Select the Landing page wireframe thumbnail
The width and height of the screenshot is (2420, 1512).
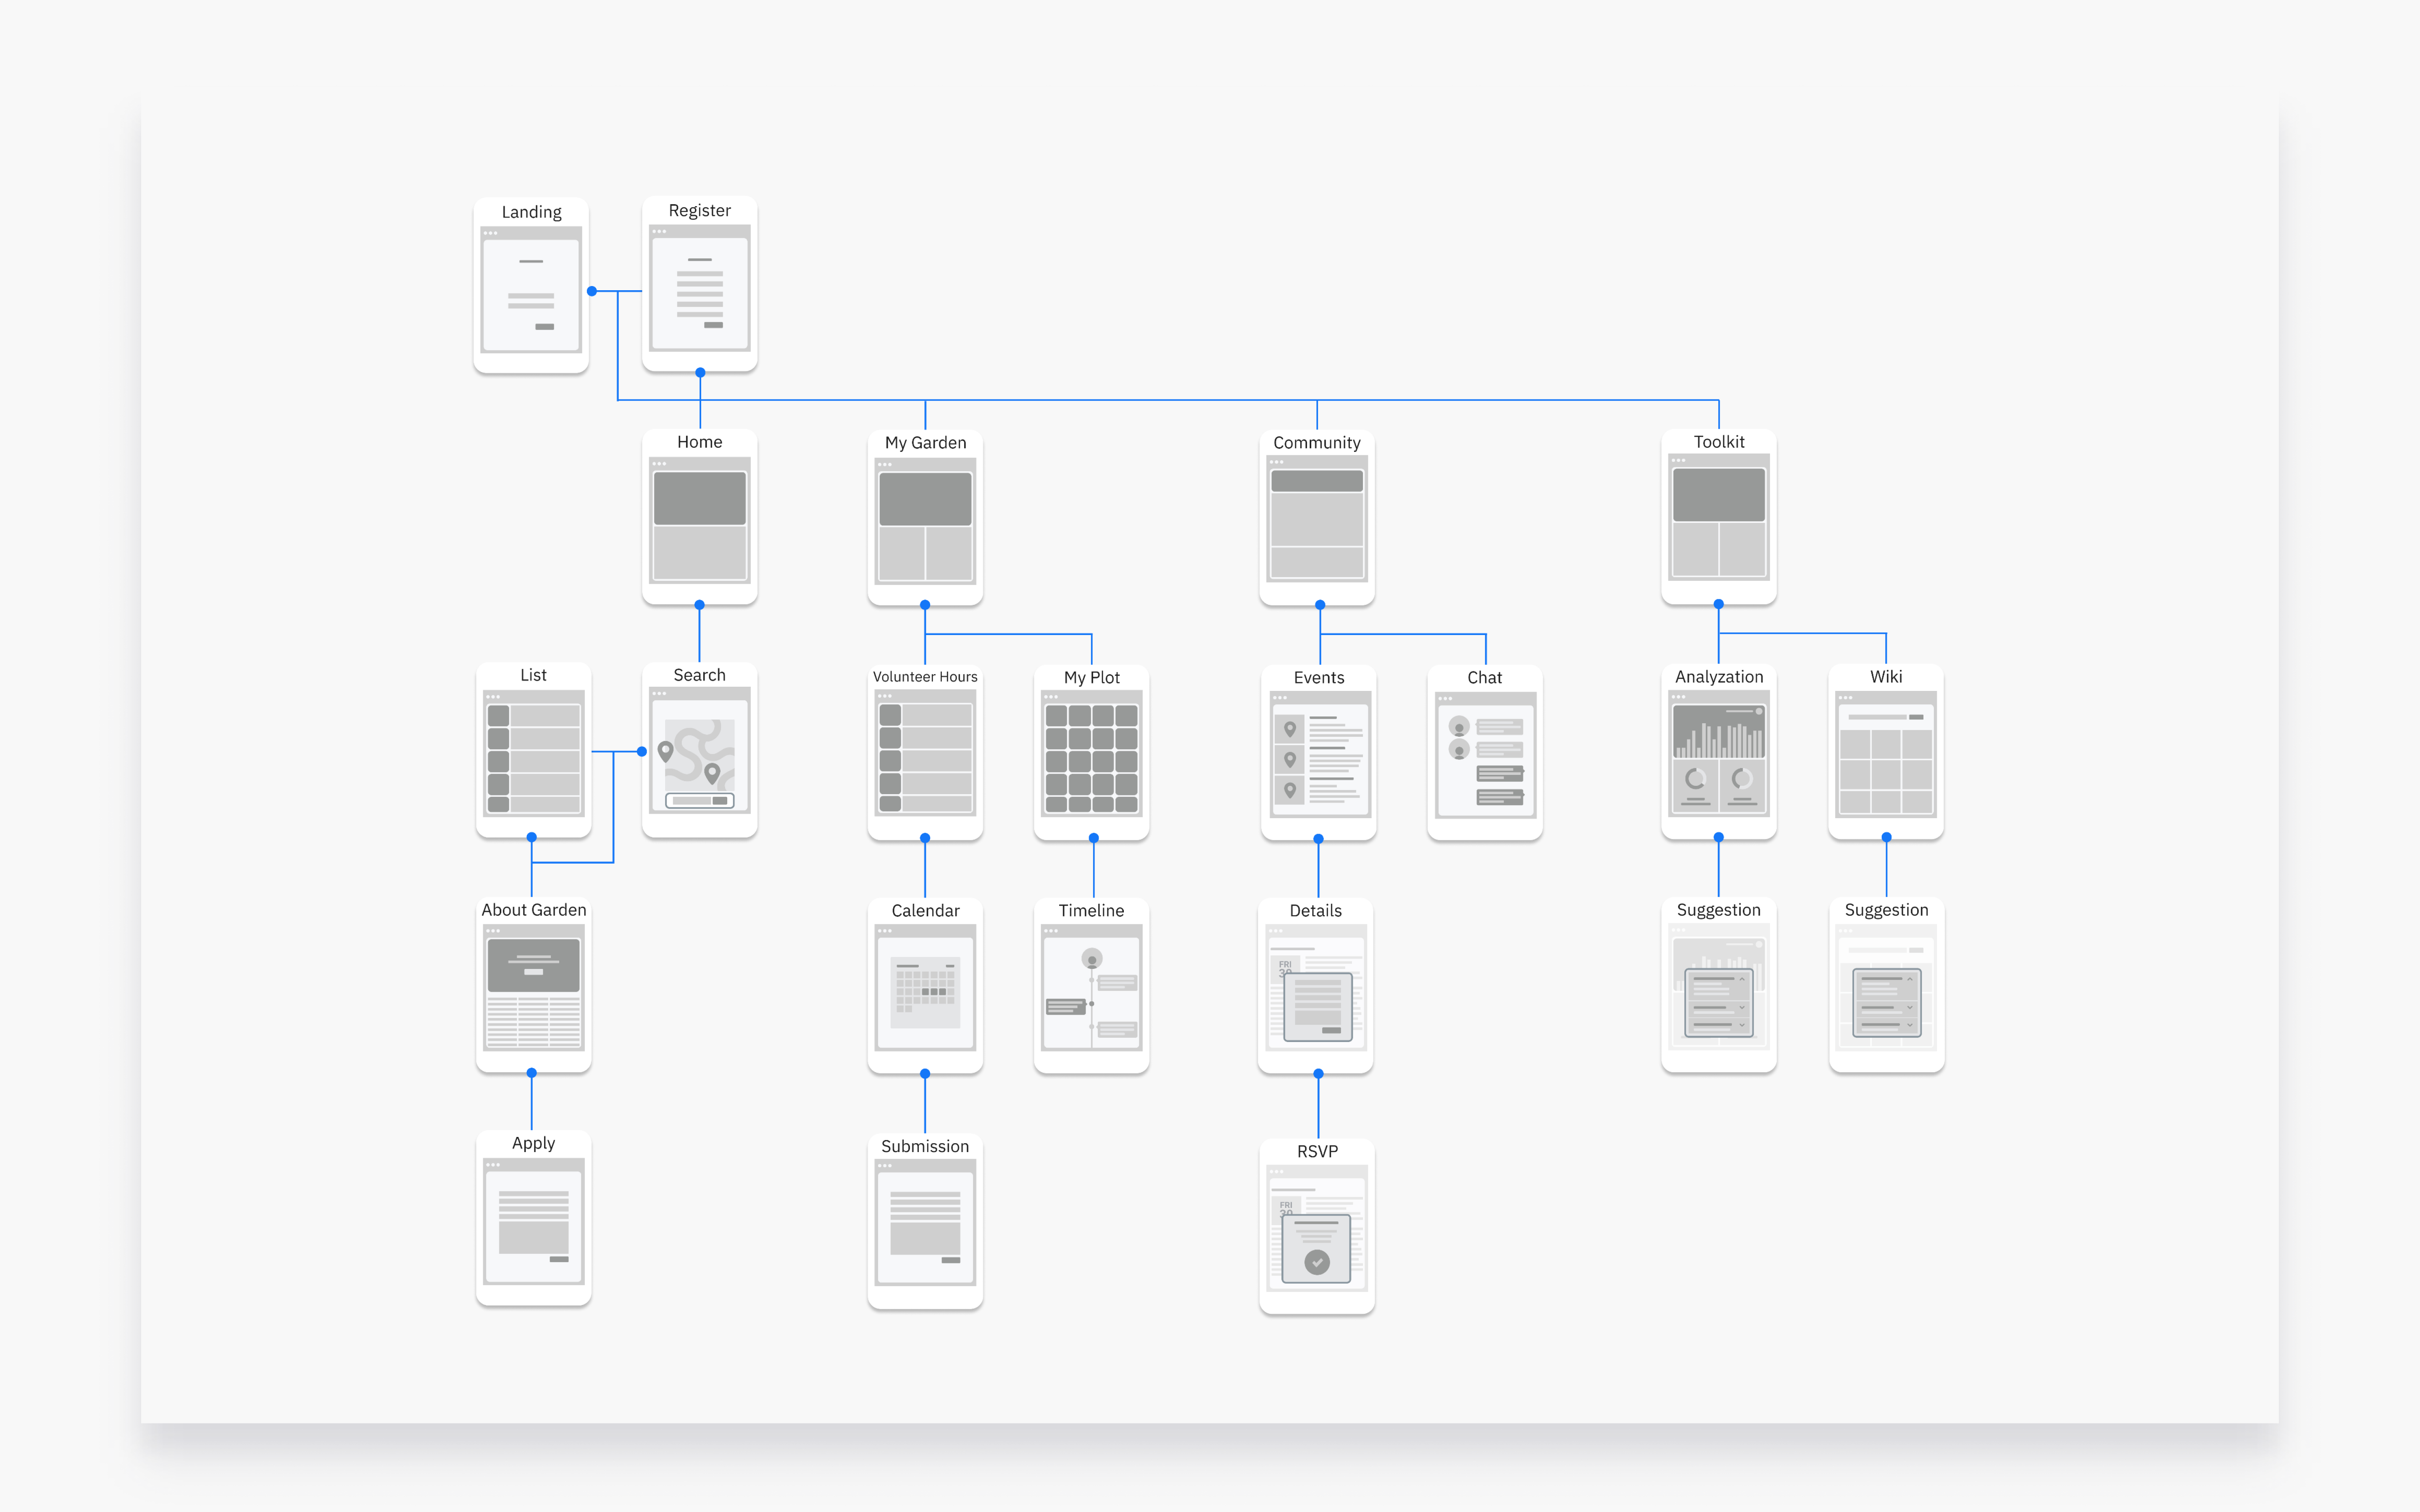tap(531, 290)
